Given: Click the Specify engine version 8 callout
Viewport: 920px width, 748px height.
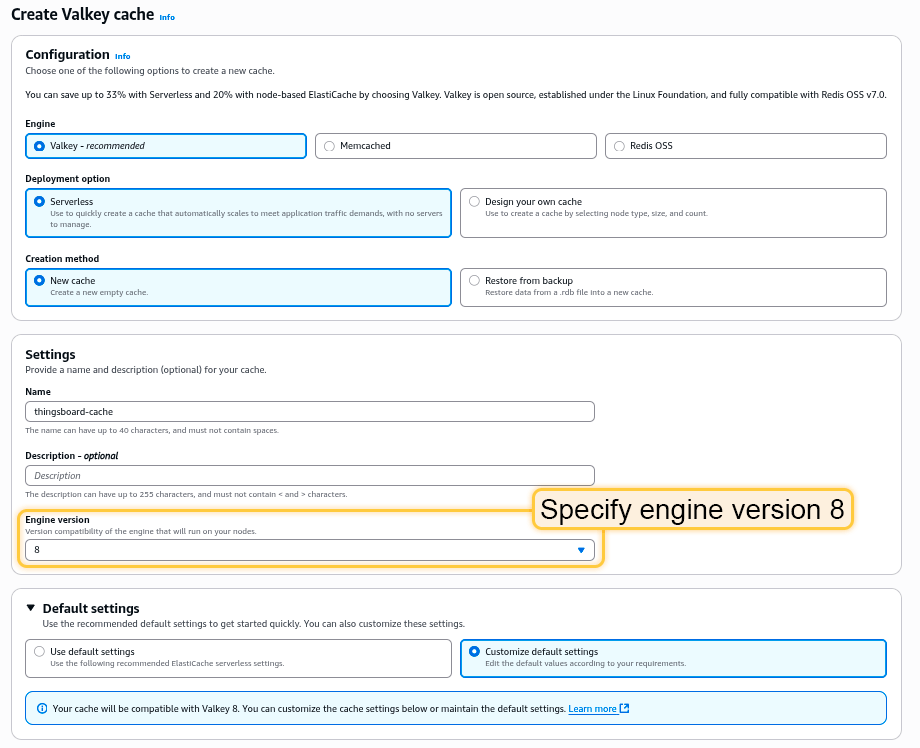Looking at the screenshot, I should tap(692, 510).
